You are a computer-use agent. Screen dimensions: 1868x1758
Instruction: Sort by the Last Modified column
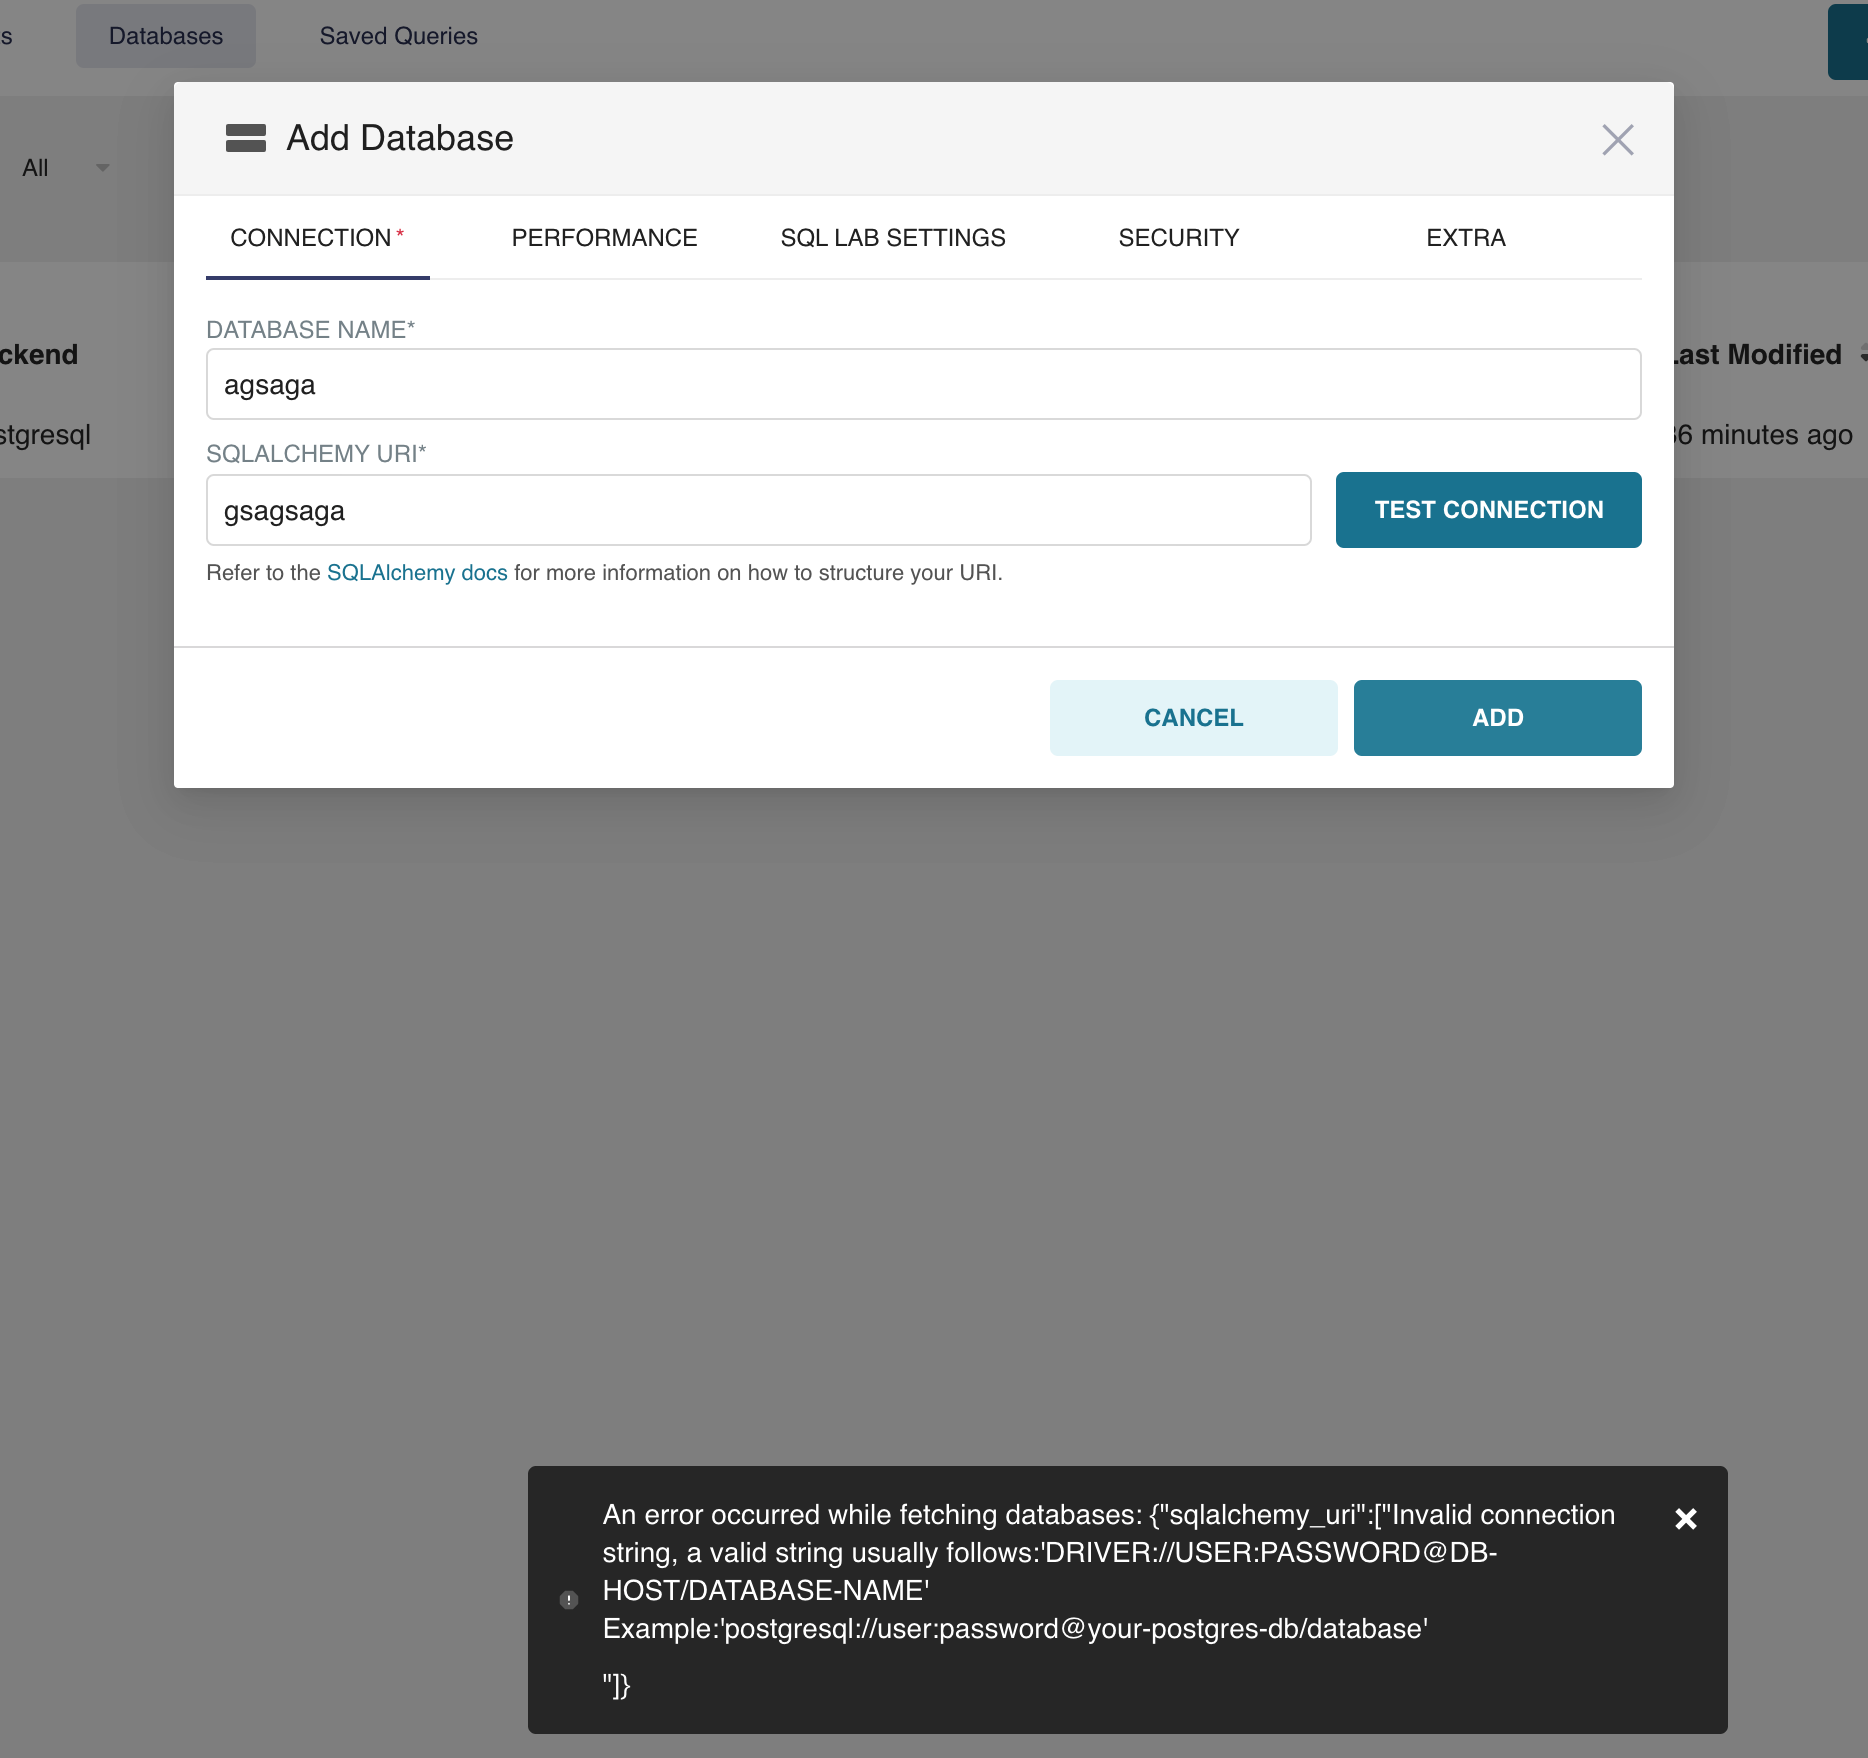click(1757, 354)
